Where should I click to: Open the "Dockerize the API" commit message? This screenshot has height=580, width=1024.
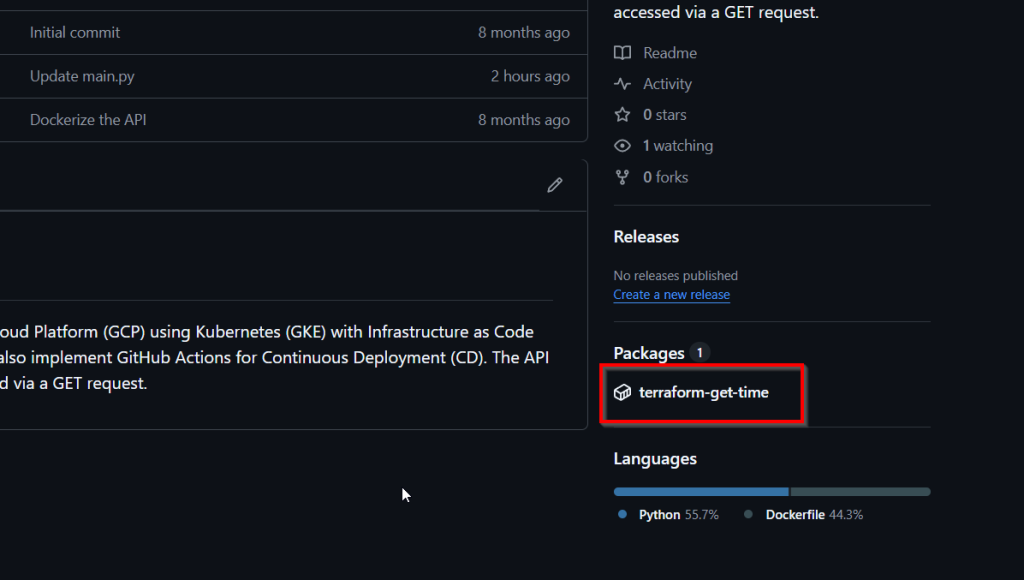tap(88, 120)
